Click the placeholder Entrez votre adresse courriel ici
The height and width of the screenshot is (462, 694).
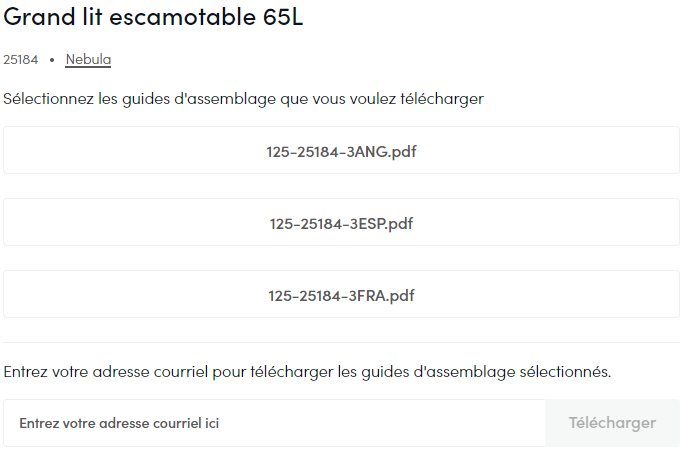pos(119,423)
